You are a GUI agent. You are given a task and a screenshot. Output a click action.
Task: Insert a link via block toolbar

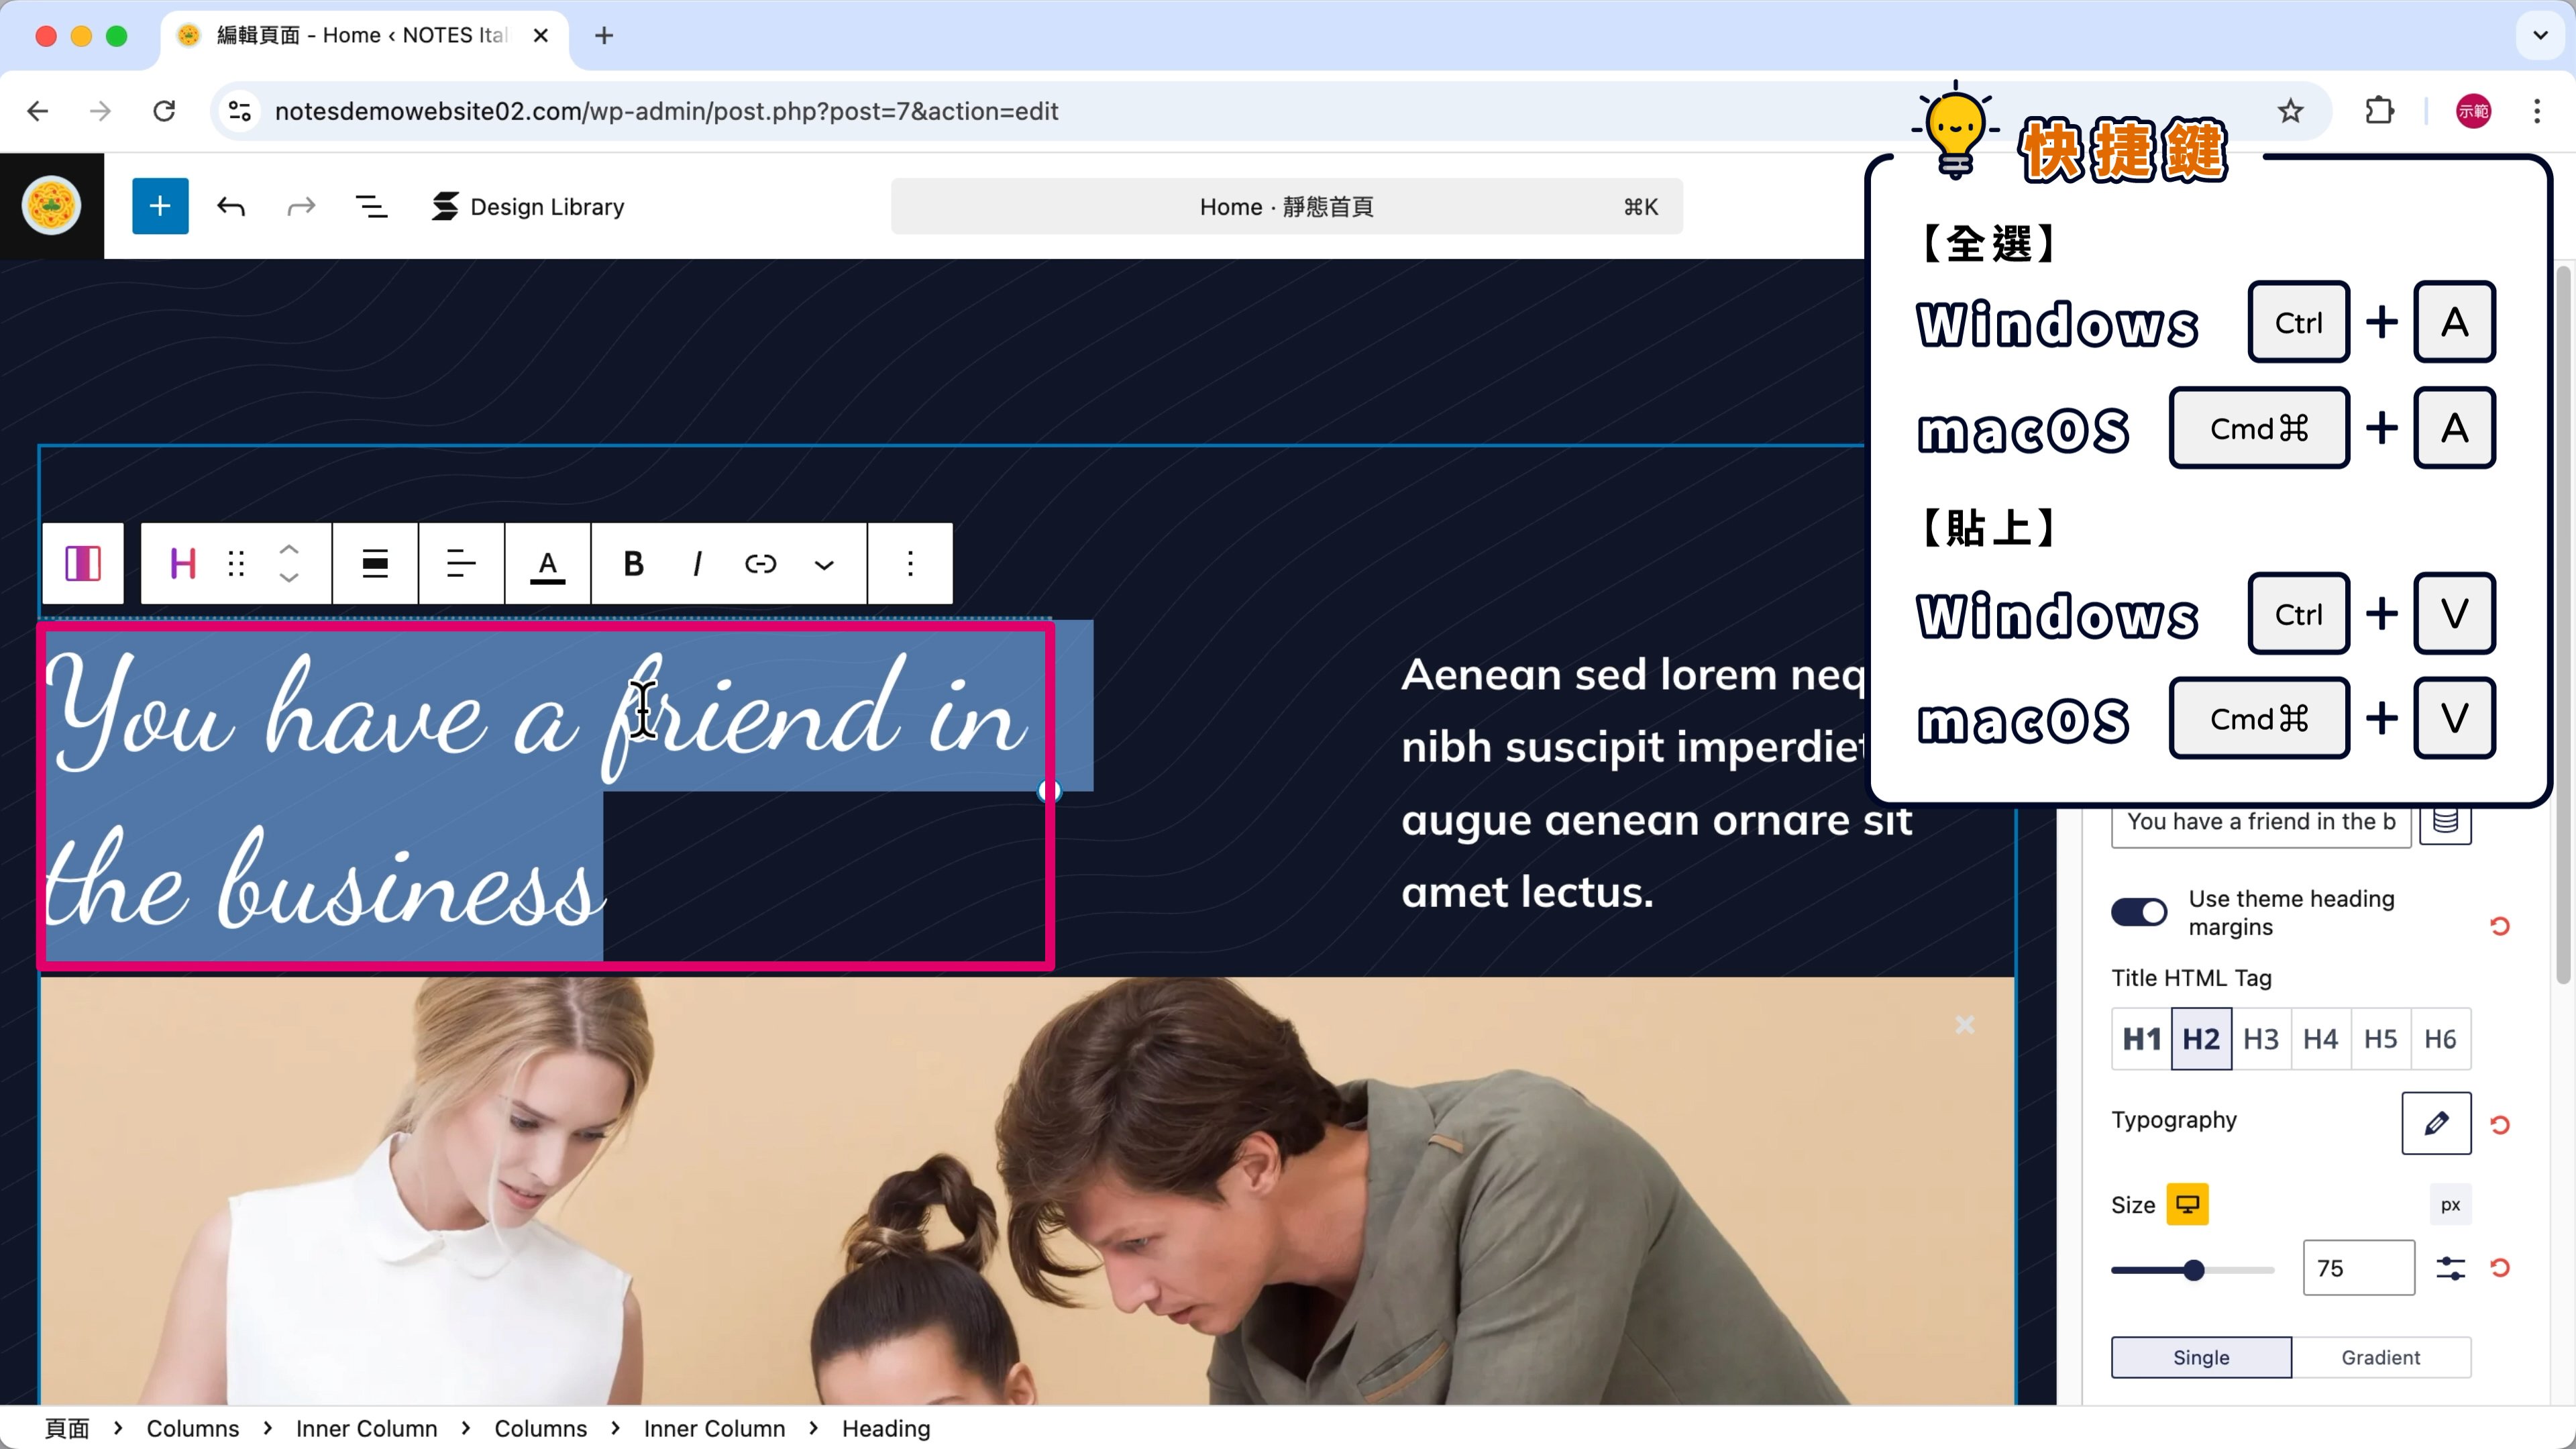coord(760,564)
